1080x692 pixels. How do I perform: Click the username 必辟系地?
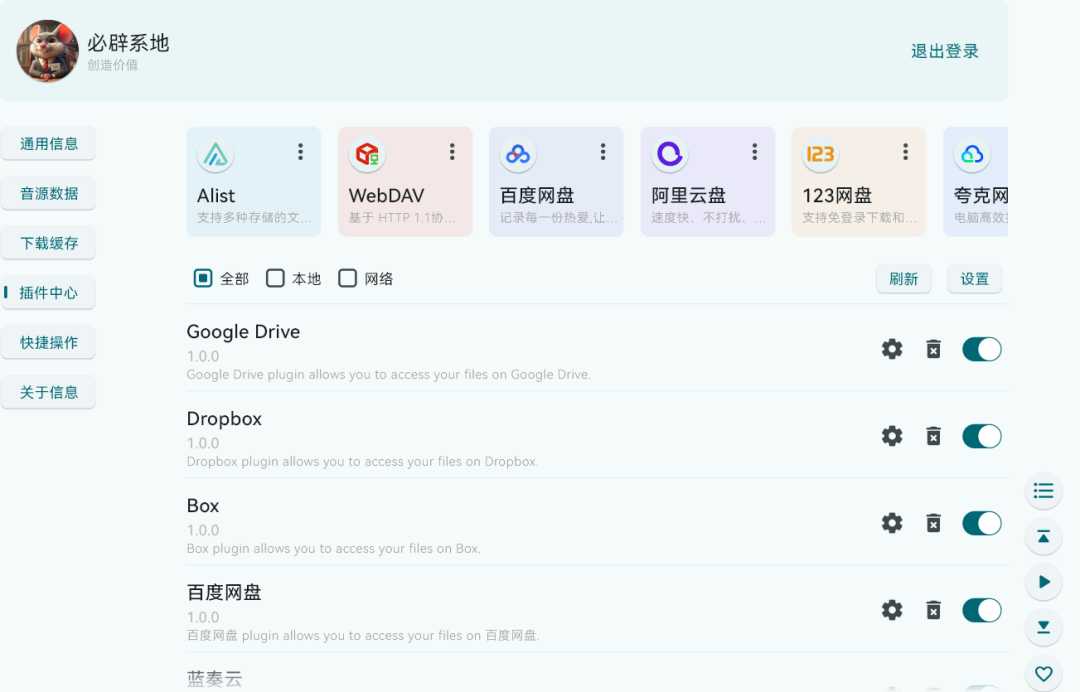pyautogui.click(x=128, y=43)
